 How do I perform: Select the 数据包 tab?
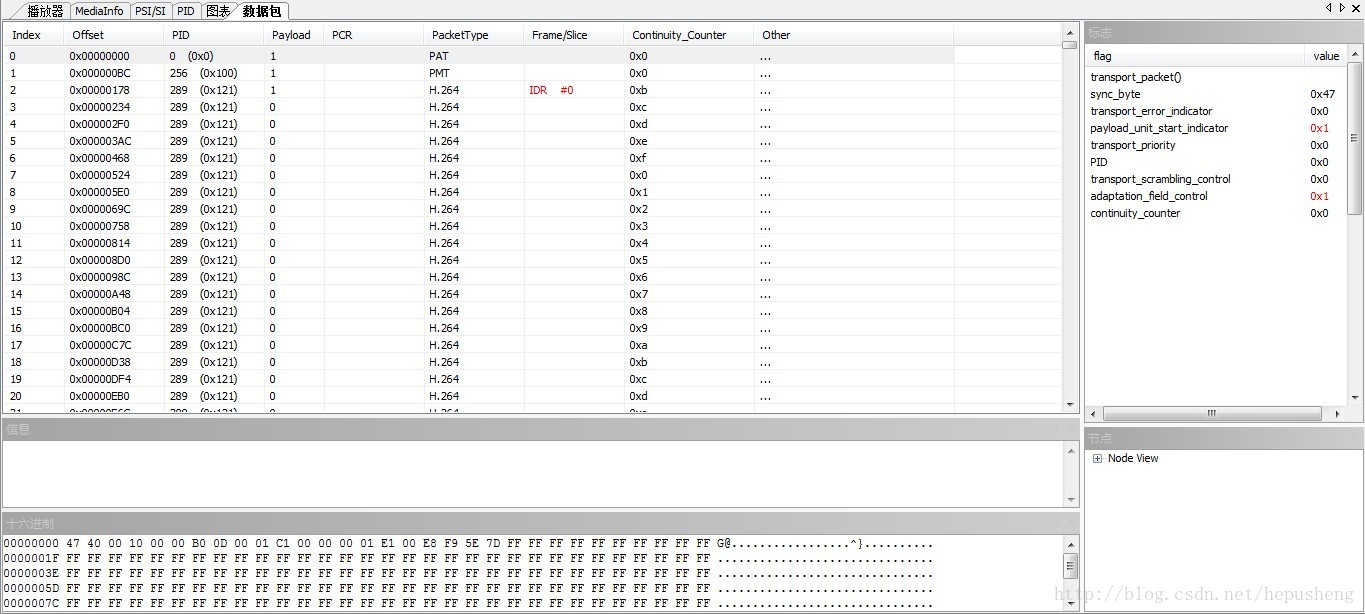(x=263, y=11)
